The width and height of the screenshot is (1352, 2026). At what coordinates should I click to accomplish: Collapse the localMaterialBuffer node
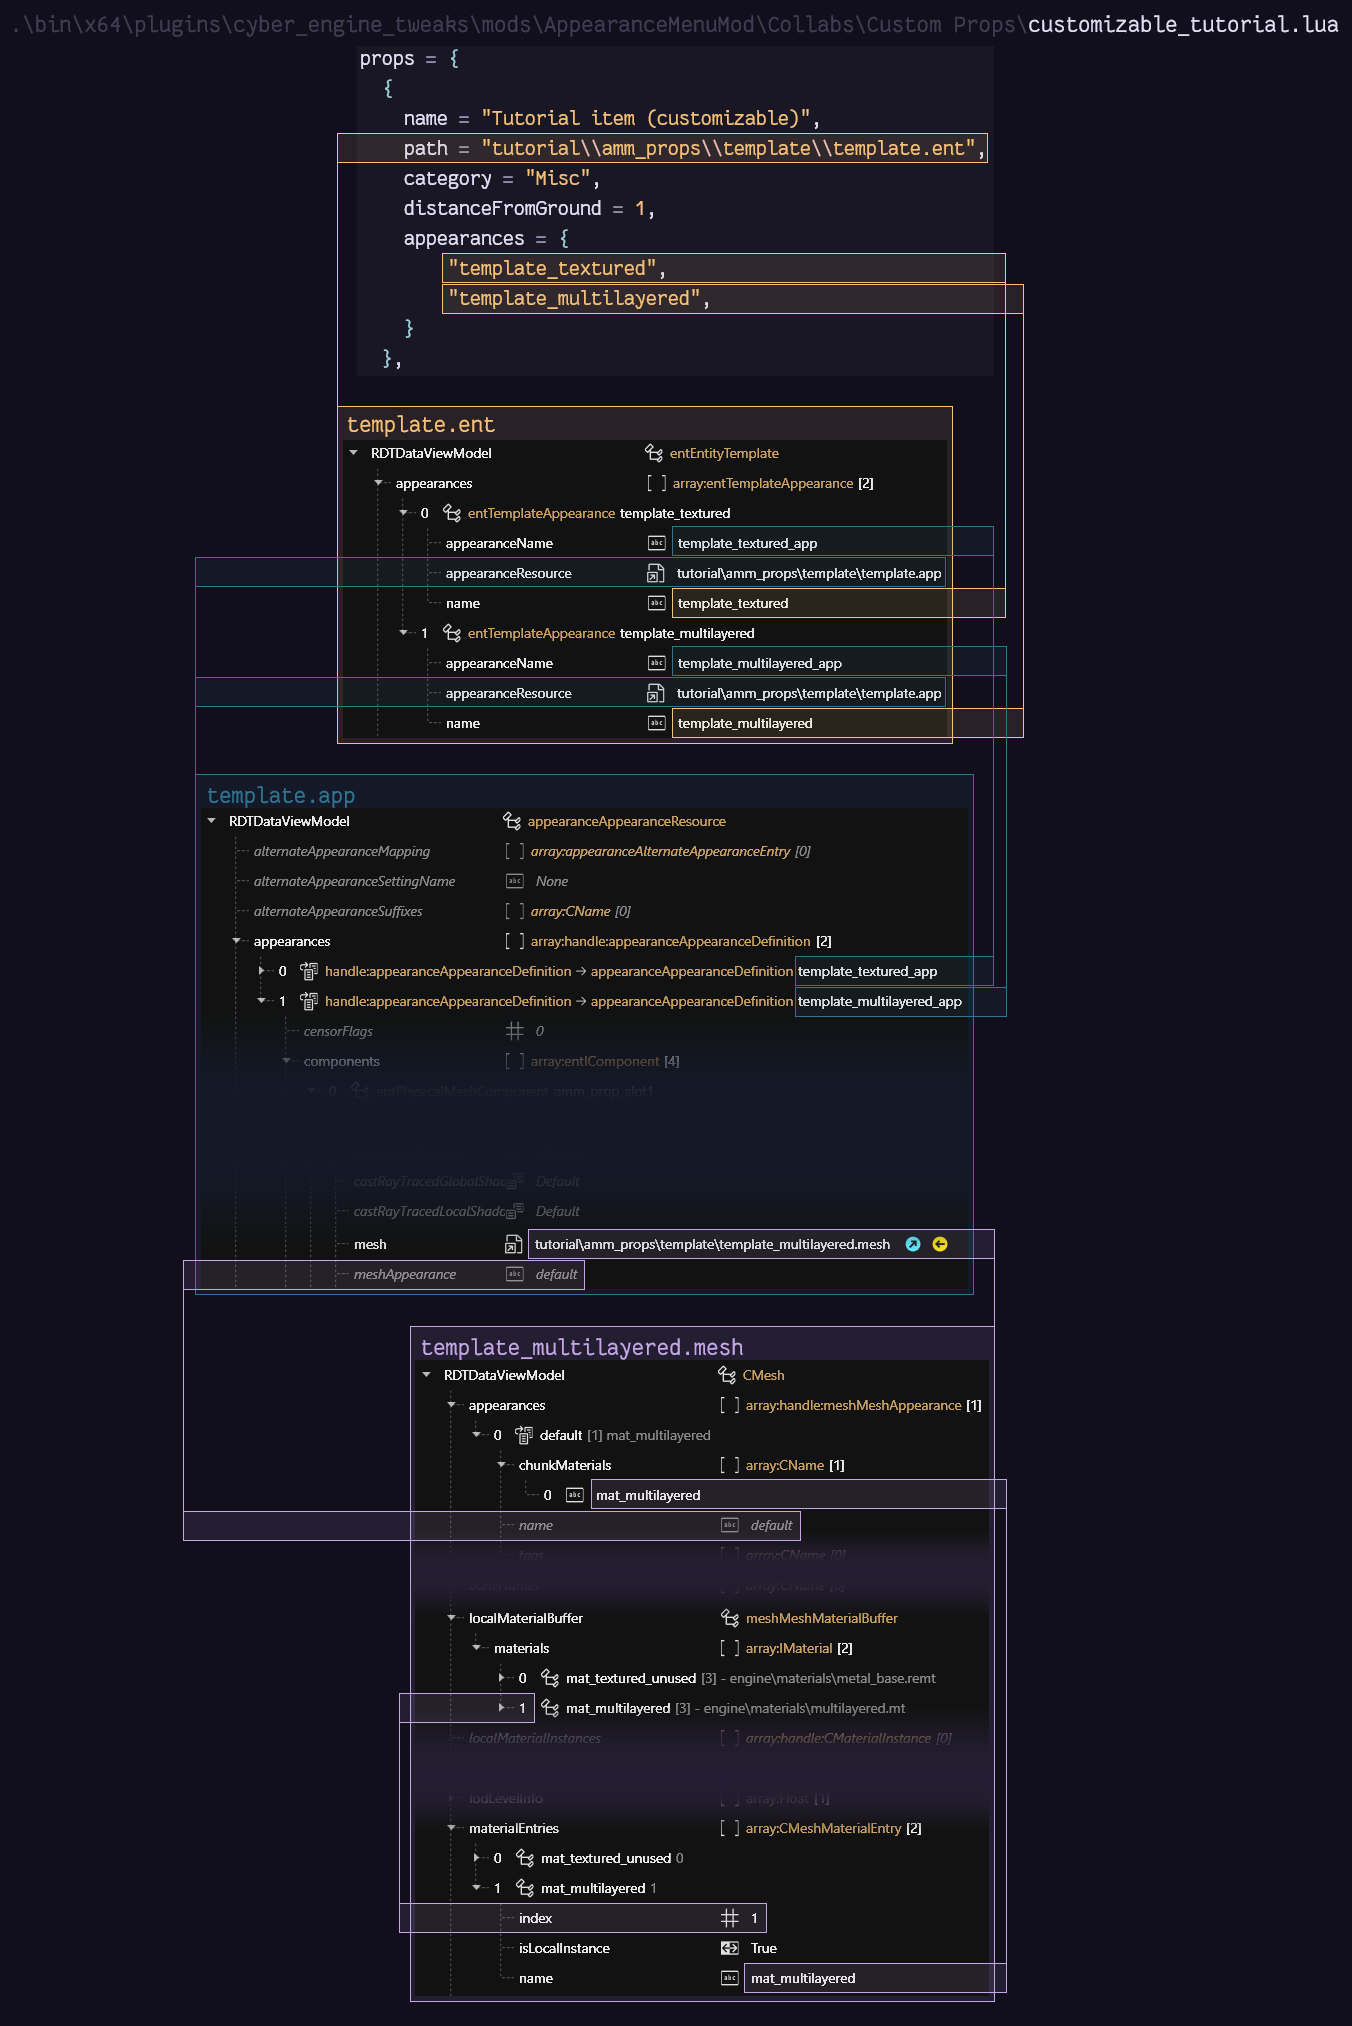point(451,1618)
